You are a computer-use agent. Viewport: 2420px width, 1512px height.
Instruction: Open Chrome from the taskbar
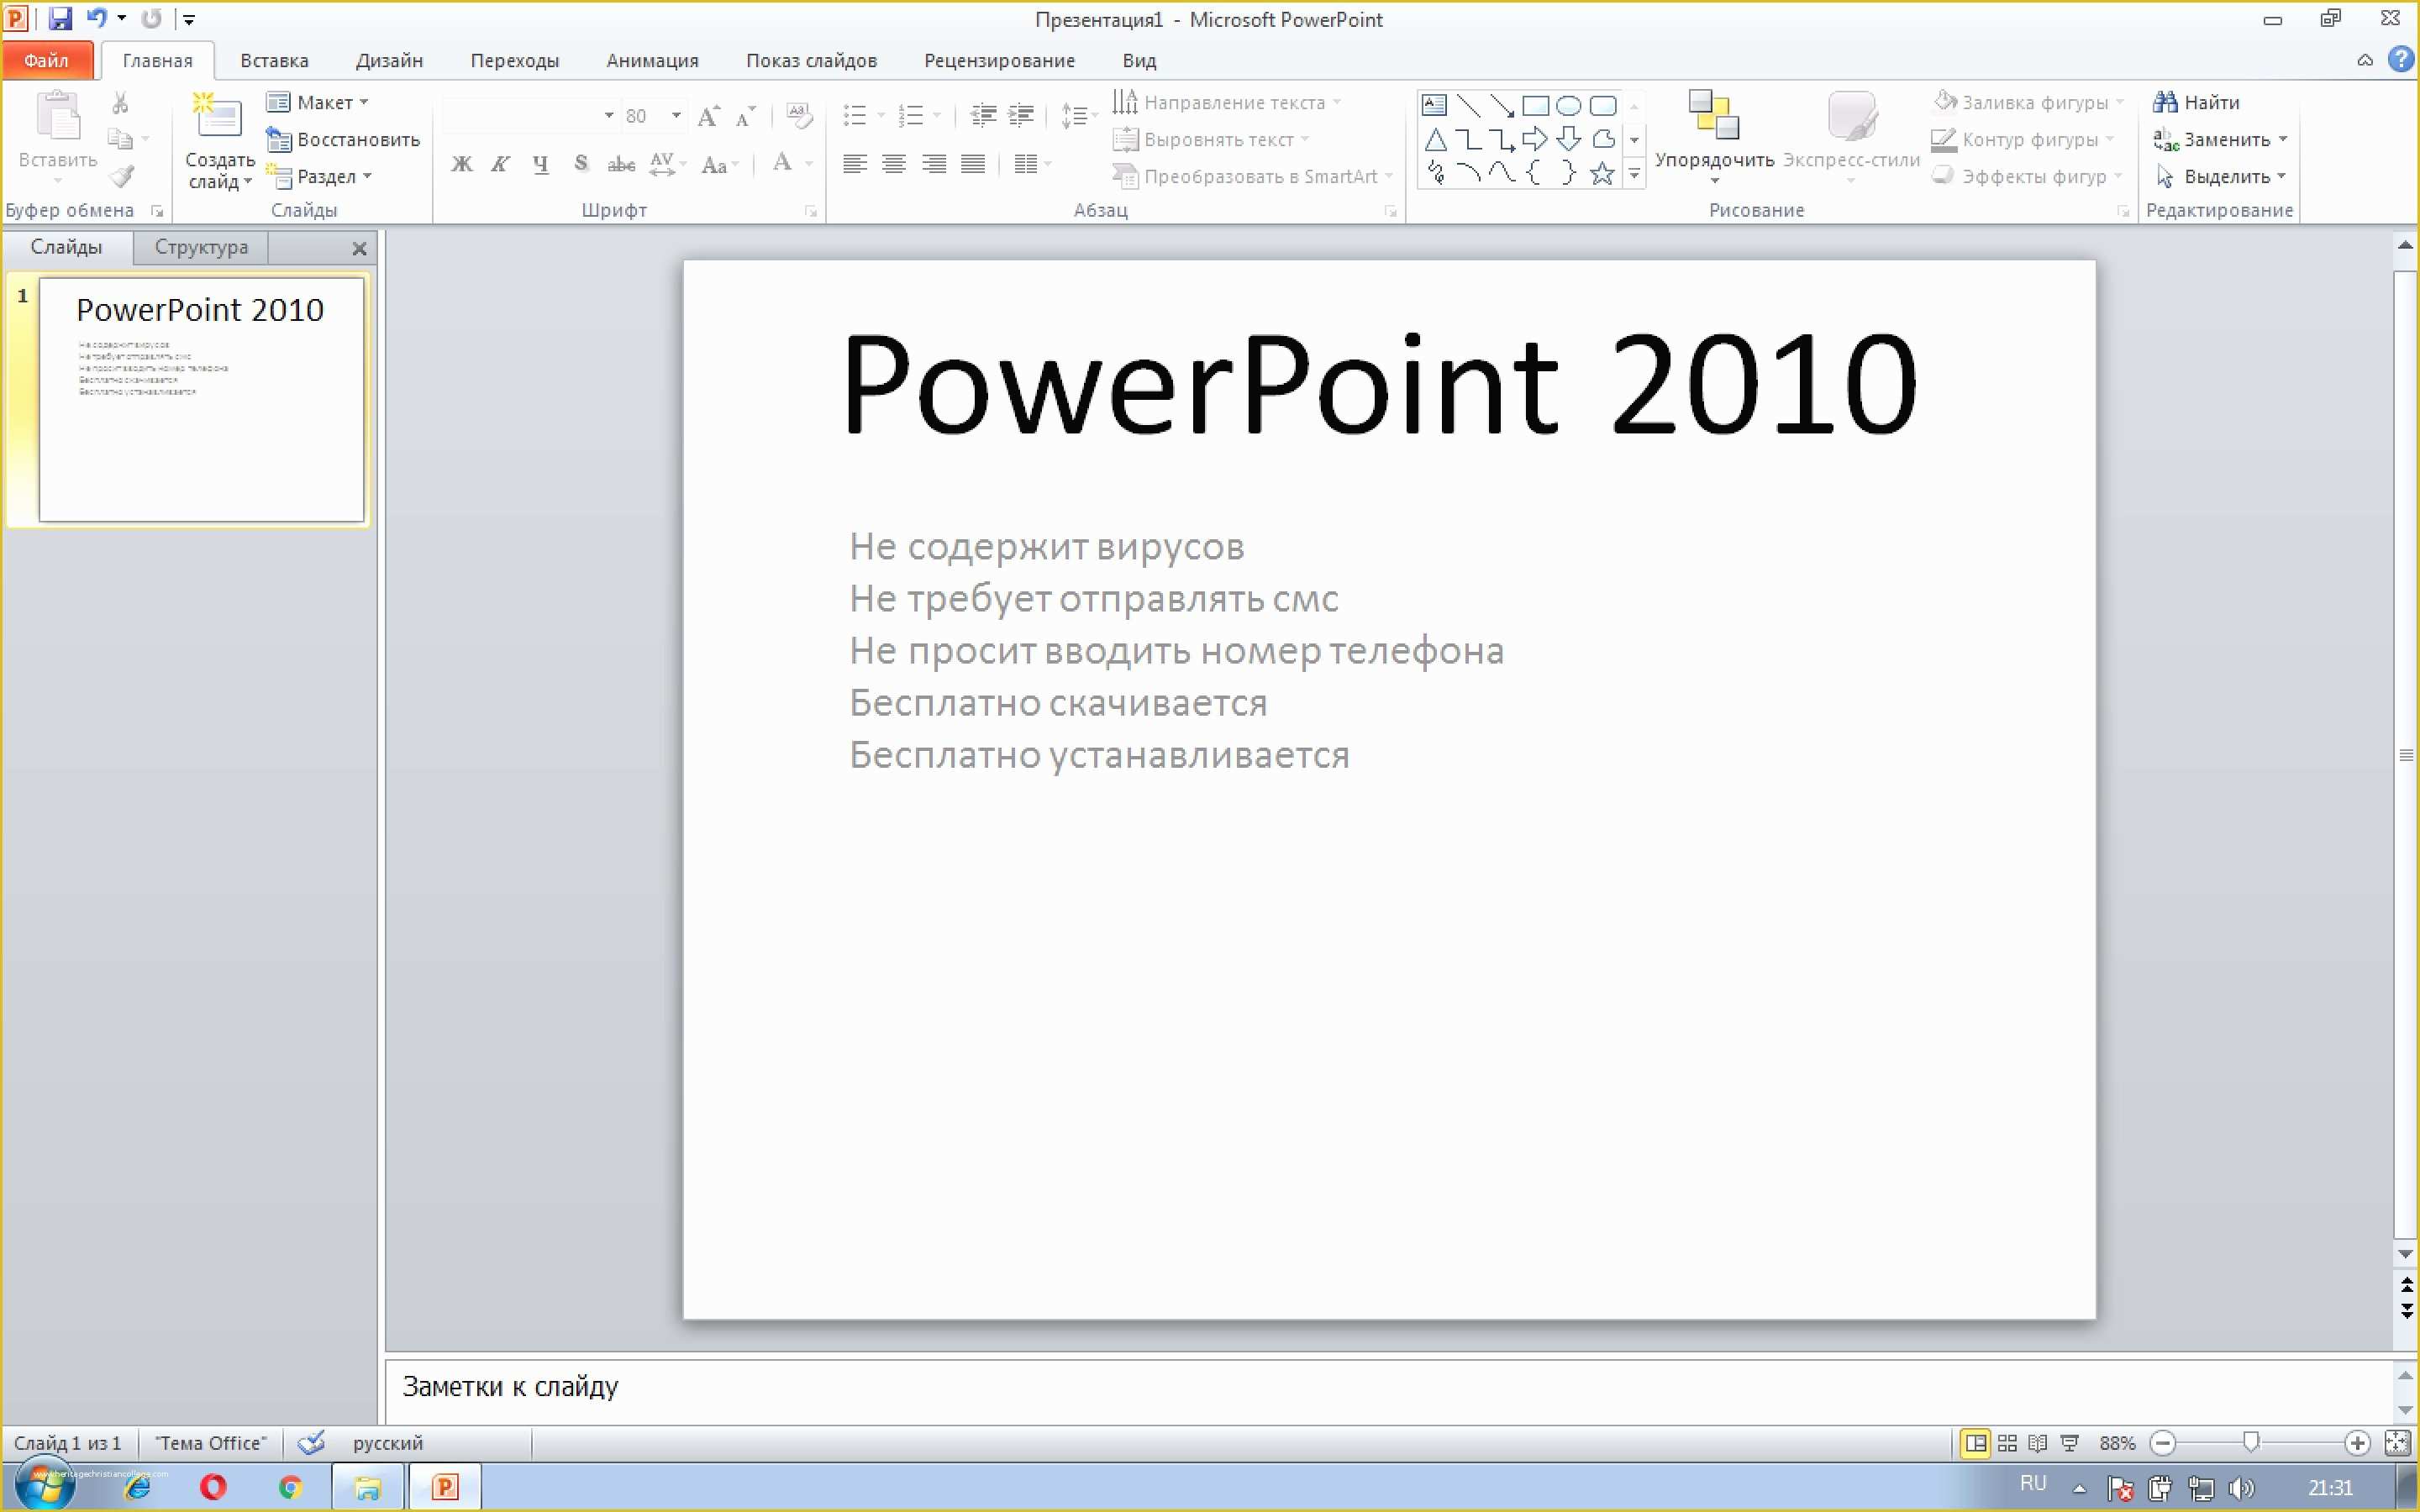click(290, 1487)
